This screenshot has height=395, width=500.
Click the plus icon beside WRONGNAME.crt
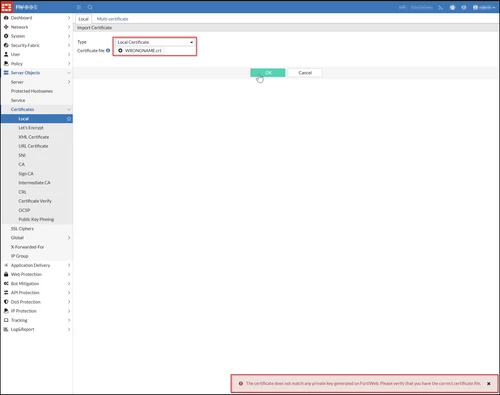(120, 51)
